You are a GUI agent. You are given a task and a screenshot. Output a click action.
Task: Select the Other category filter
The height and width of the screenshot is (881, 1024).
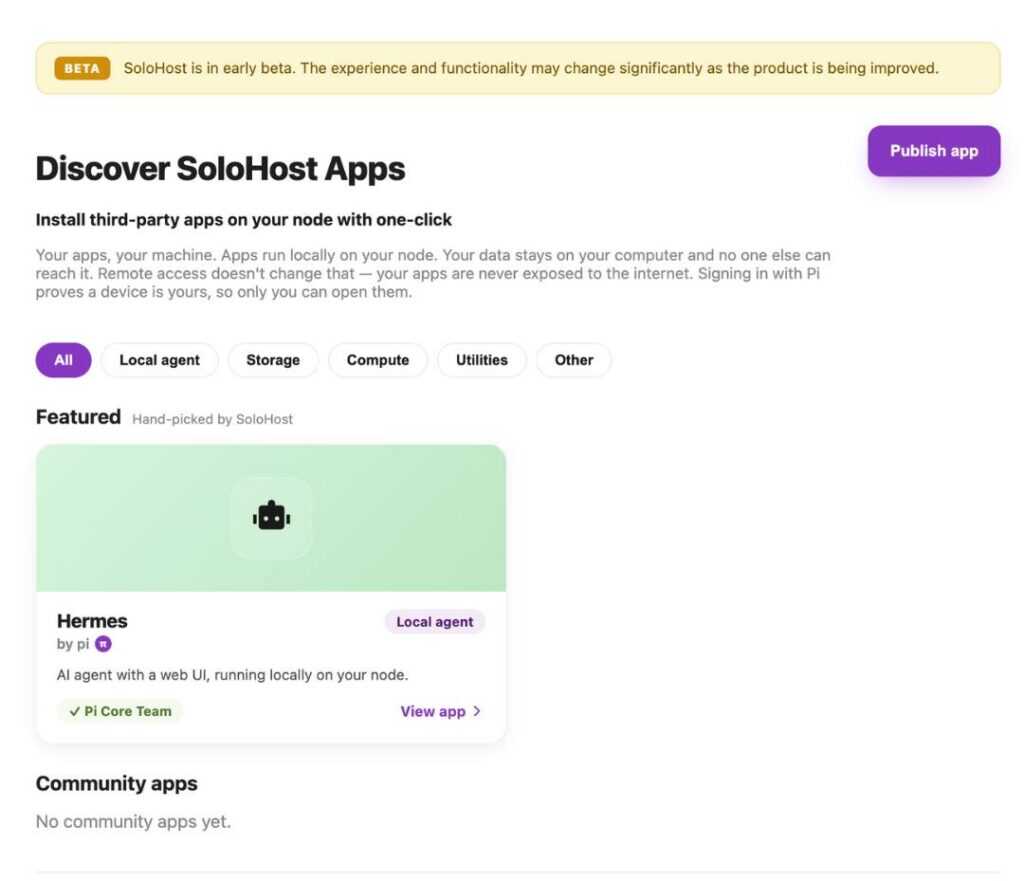[574, 360]
